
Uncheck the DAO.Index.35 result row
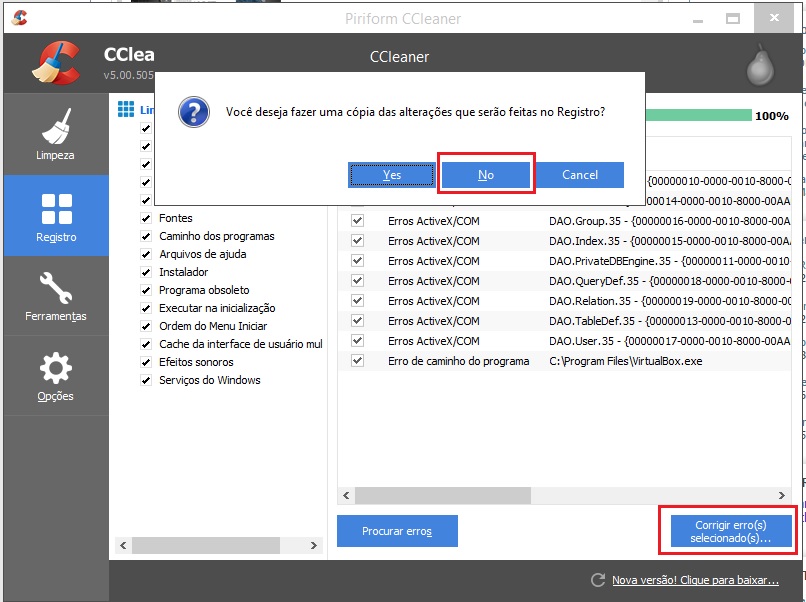[x=357, y=241]
